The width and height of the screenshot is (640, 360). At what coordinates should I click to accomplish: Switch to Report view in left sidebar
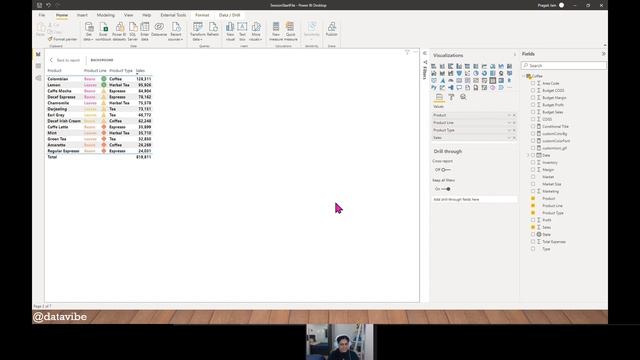[38, 54]
